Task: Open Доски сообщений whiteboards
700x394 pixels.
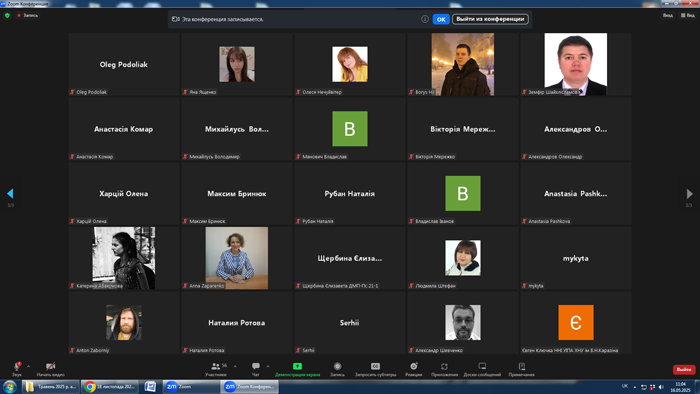Action: coord(482,369)
